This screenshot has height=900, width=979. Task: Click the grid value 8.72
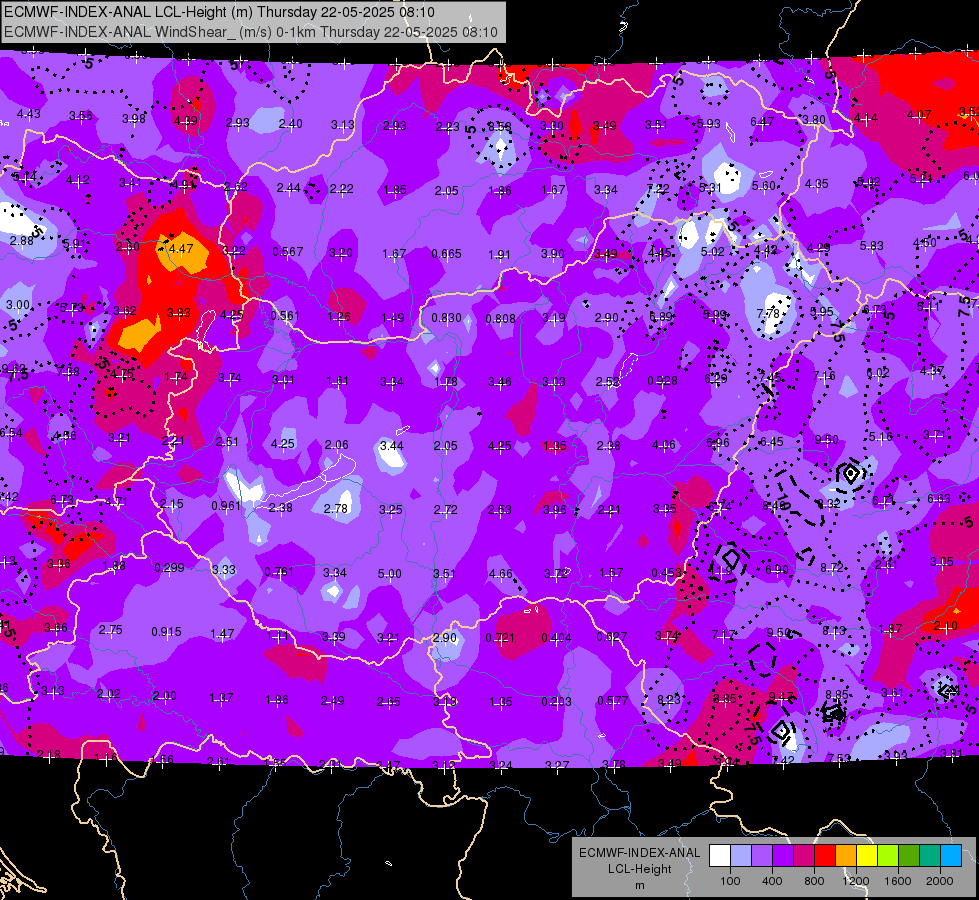coord(832,567)
